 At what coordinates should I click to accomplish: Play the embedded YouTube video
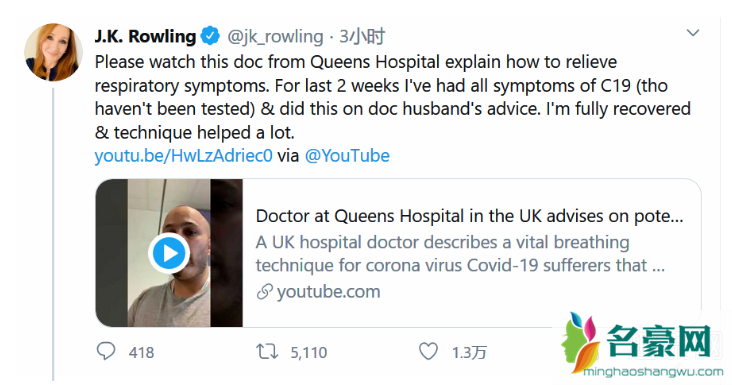[169, 253]
